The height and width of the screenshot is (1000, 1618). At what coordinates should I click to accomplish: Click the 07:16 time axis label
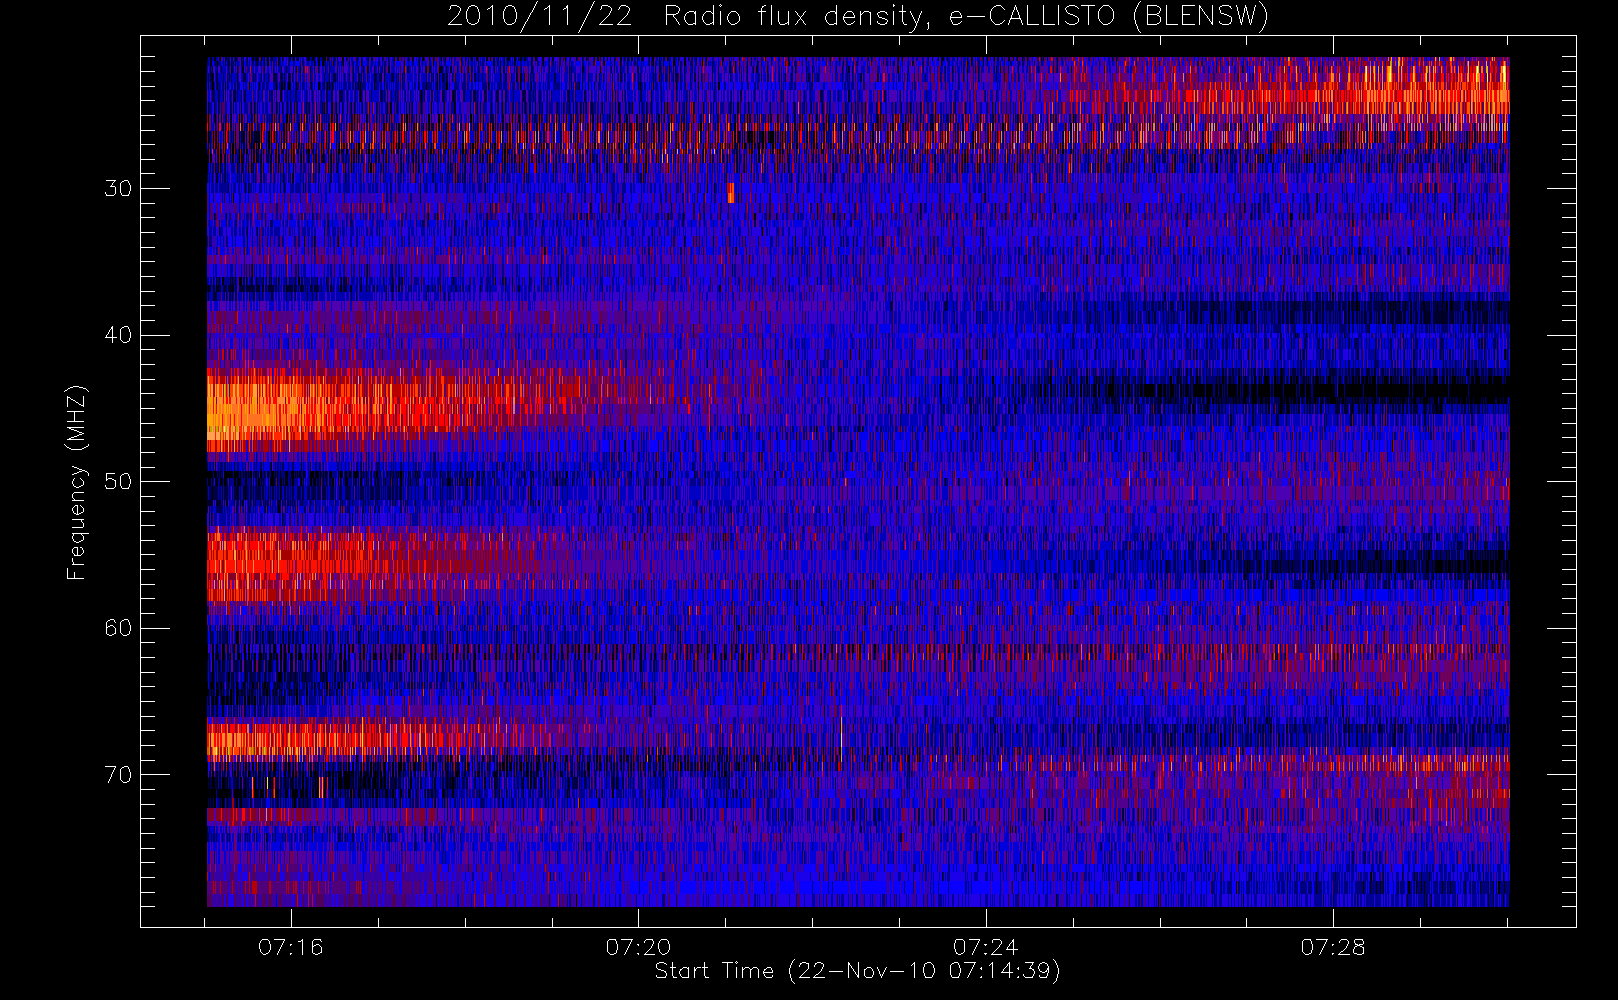pos(291,947)
